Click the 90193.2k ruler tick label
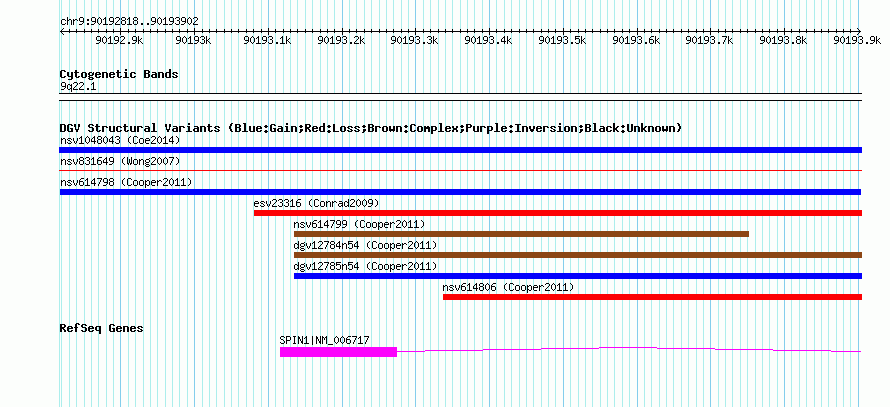 tap(341, 40)
